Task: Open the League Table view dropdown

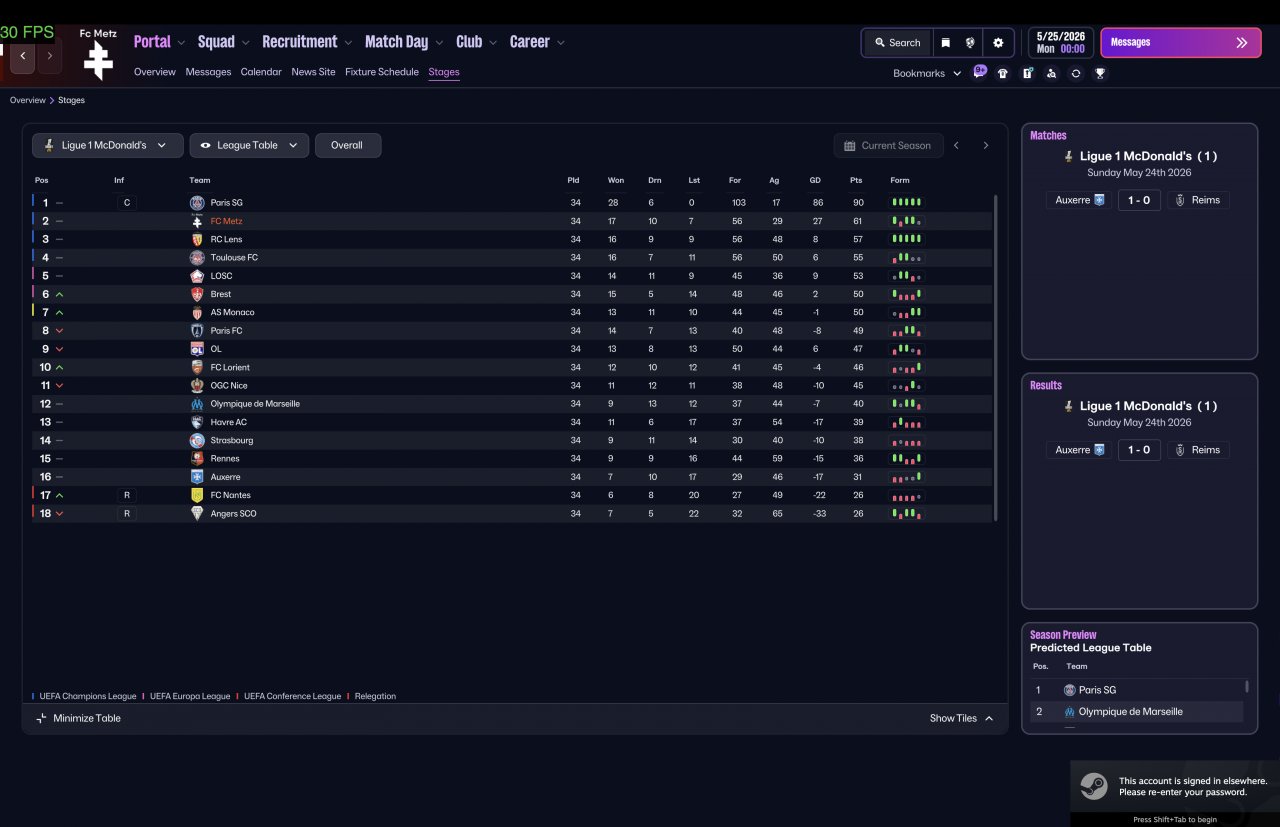Action: (249, 145)
